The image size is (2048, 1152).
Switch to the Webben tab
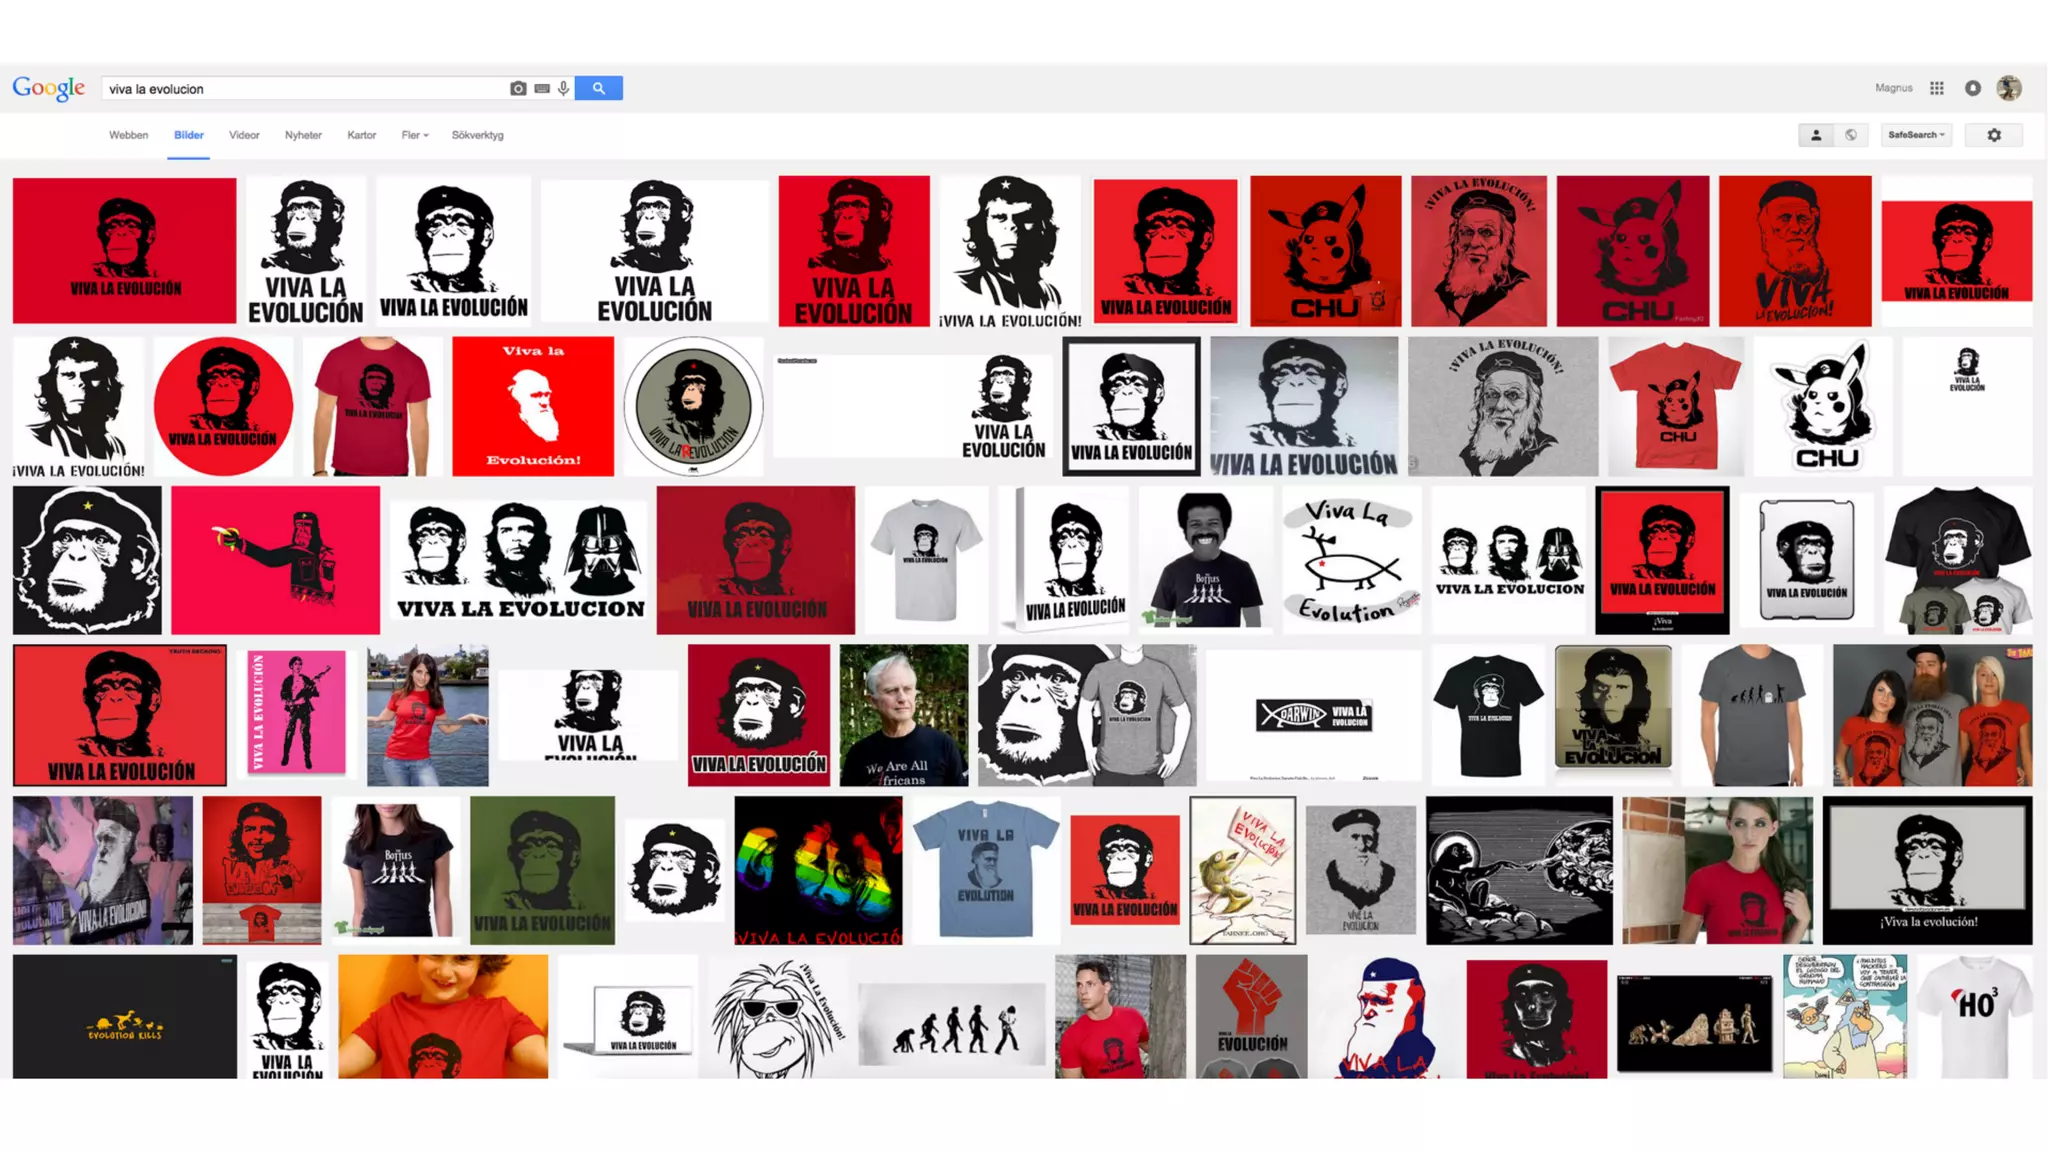coord(128,135)
